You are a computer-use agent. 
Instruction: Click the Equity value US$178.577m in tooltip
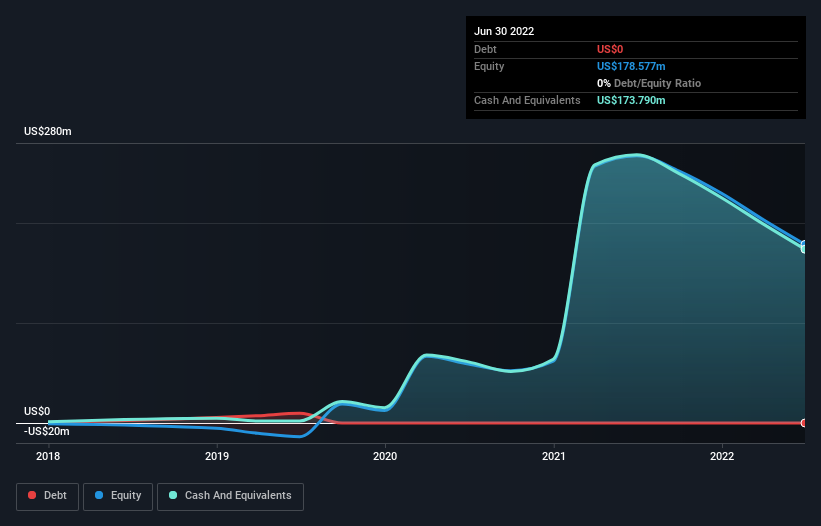point(631,66)
